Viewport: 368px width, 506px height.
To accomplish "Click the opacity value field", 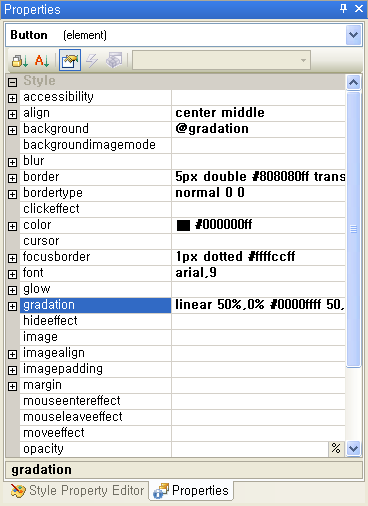I will 250,449.
